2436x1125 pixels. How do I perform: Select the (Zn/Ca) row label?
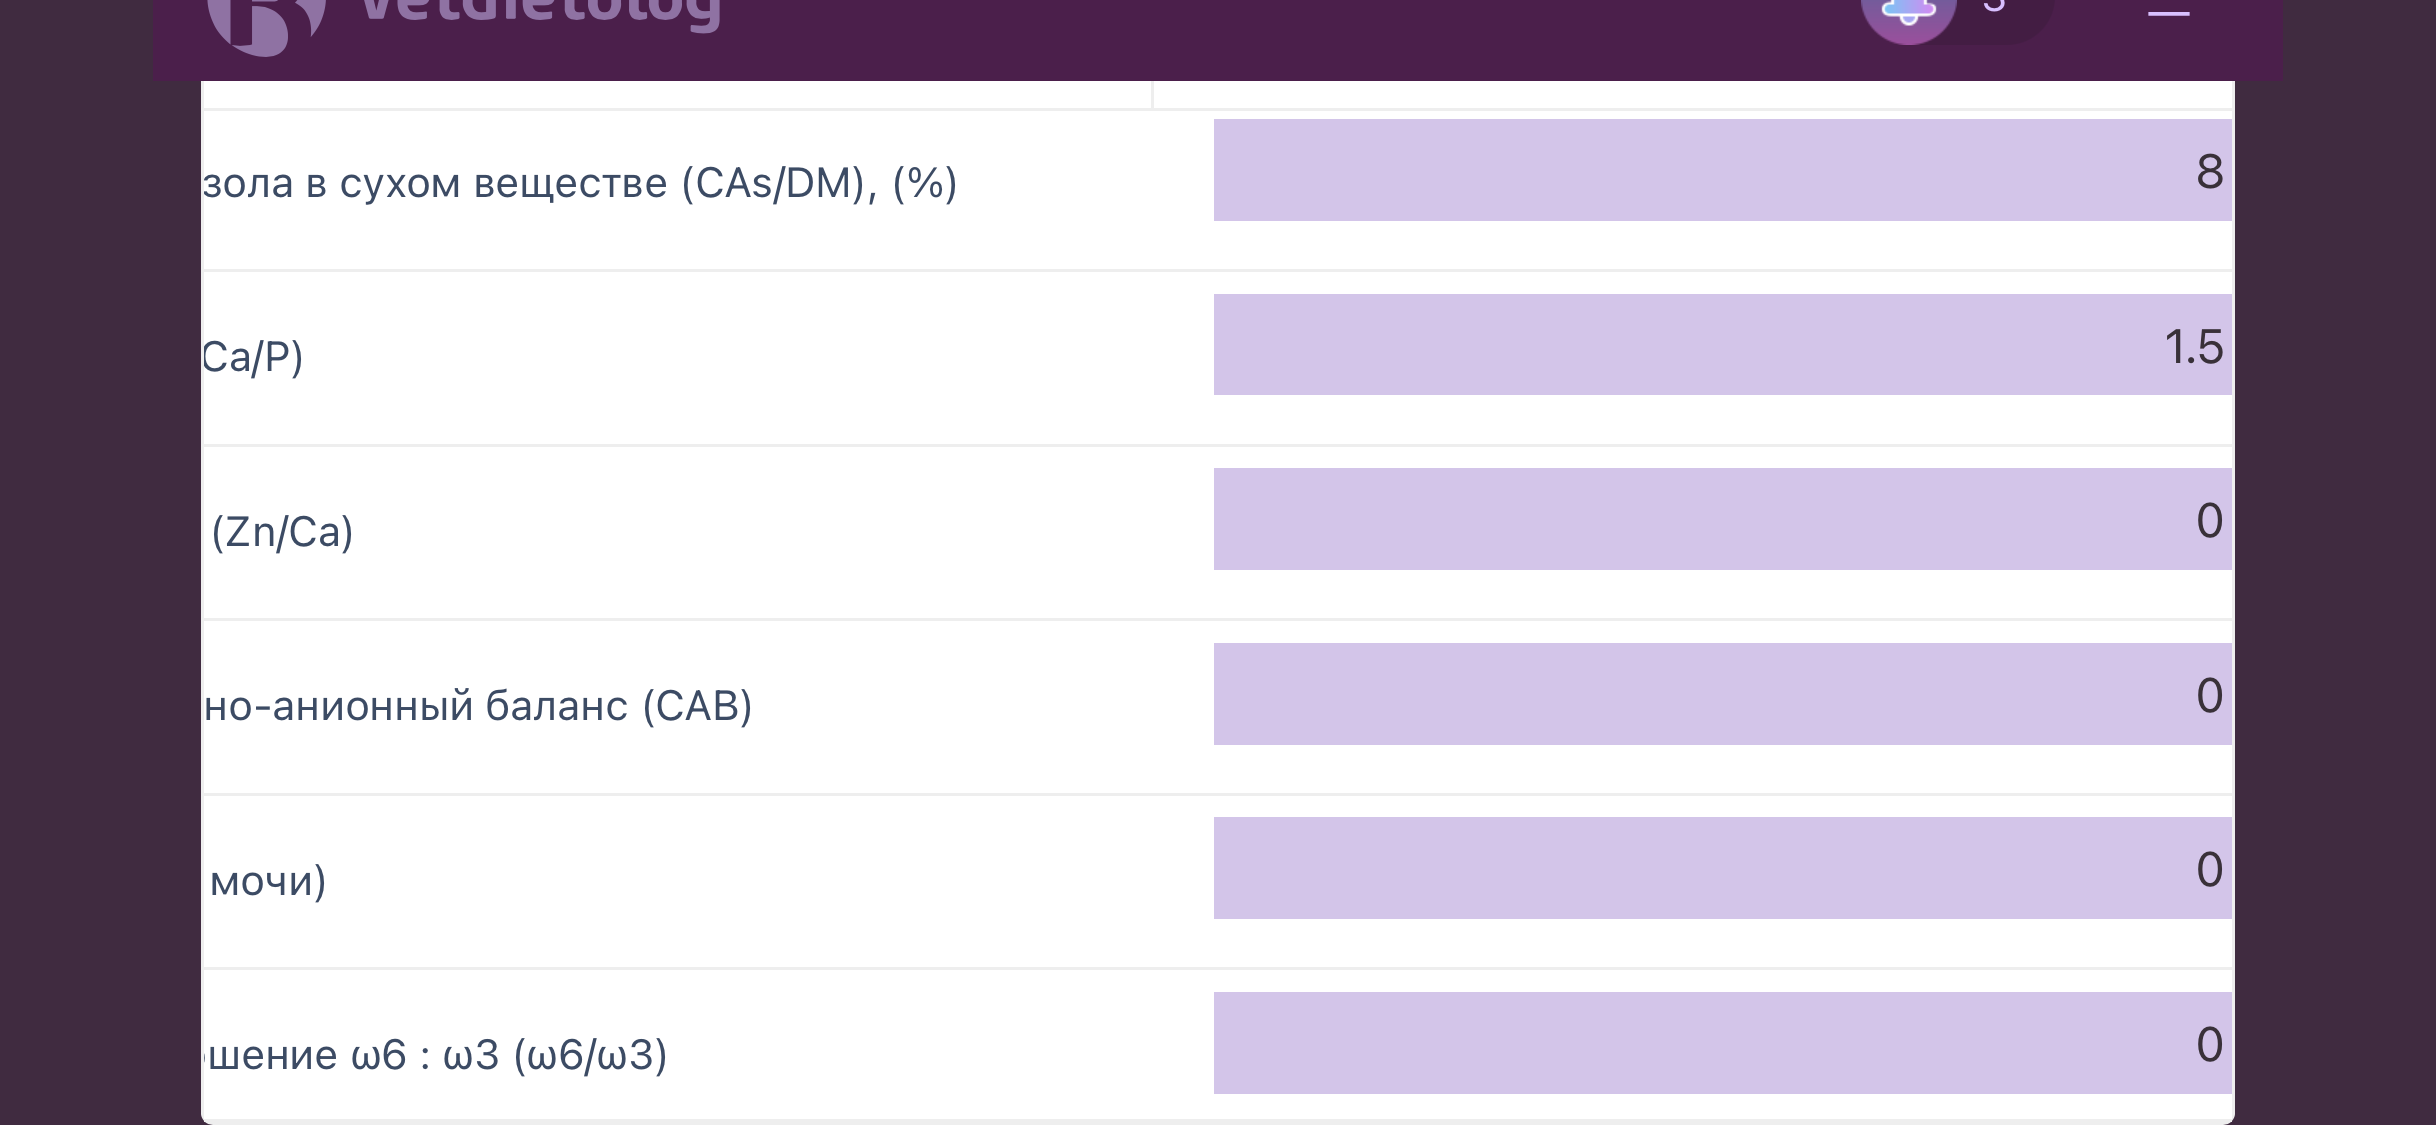click(282, 532)
